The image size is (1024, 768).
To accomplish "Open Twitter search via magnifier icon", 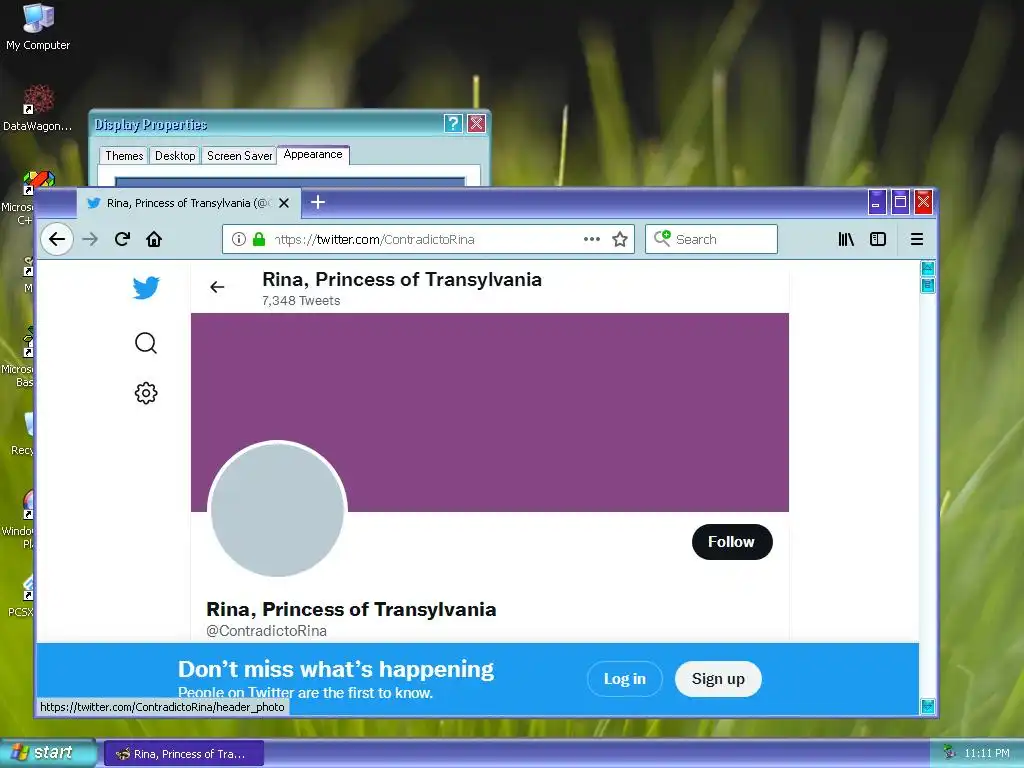I will point(146,343).
